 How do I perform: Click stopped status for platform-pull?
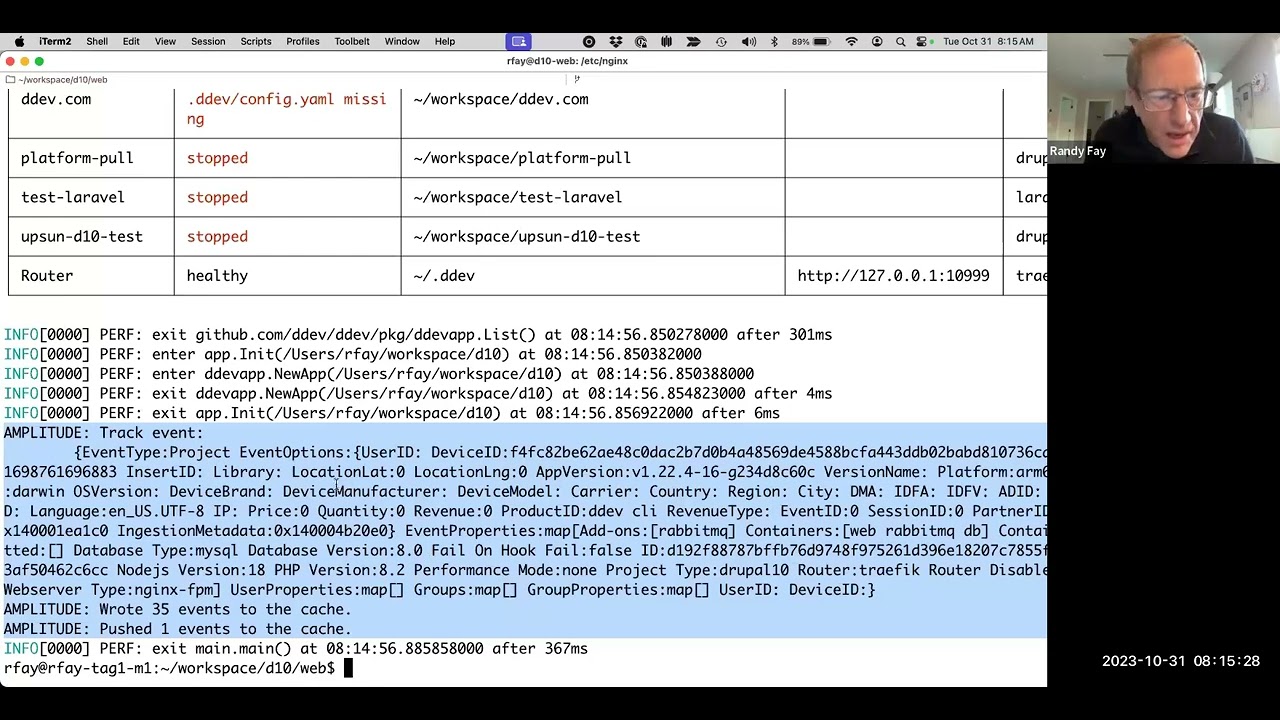(217, 158)
